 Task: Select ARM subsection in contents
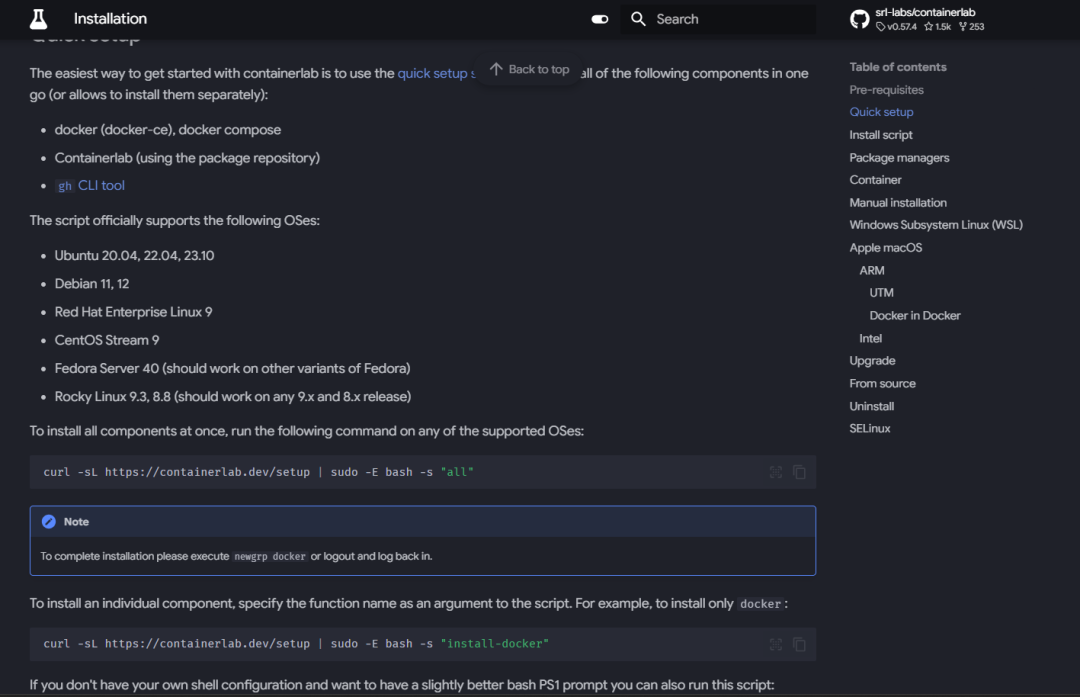tap(871, 271)
